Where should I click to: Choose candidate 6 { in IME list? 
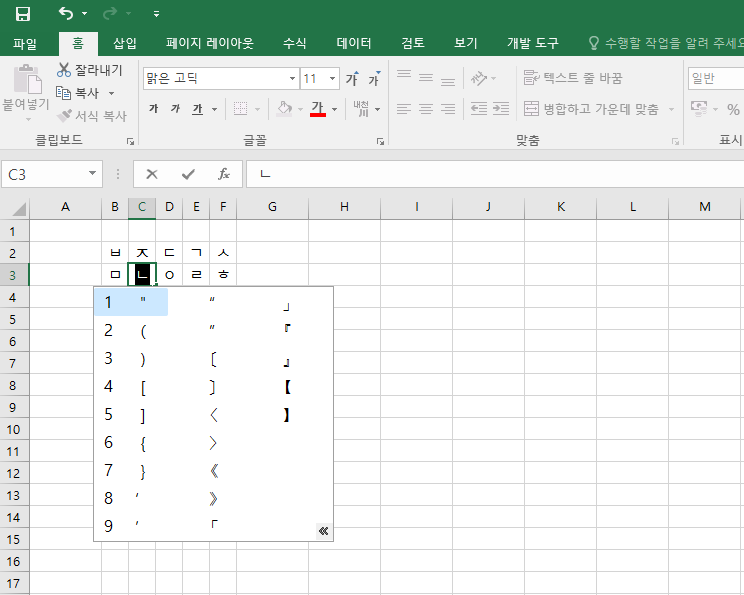[131, 443]
